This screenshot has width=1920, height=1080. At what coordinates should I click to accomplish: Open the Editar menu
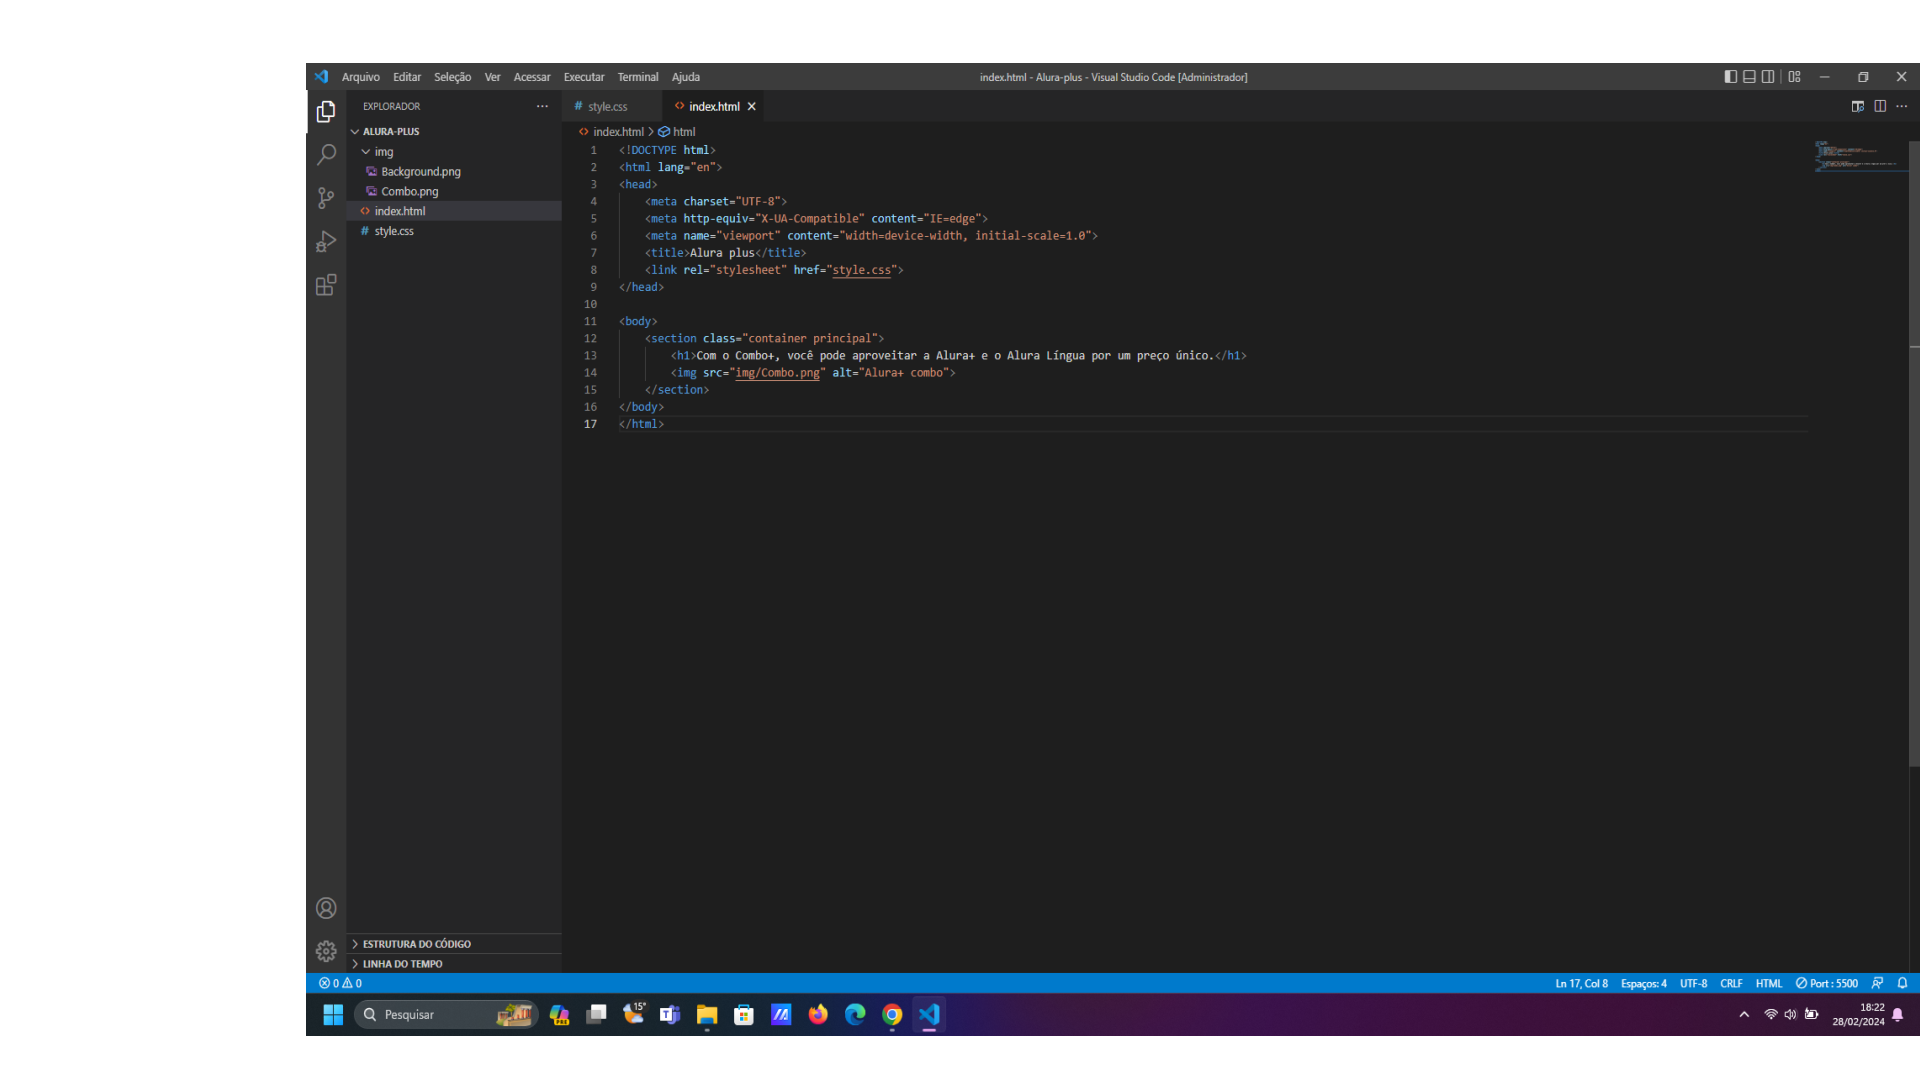[406, 77]
